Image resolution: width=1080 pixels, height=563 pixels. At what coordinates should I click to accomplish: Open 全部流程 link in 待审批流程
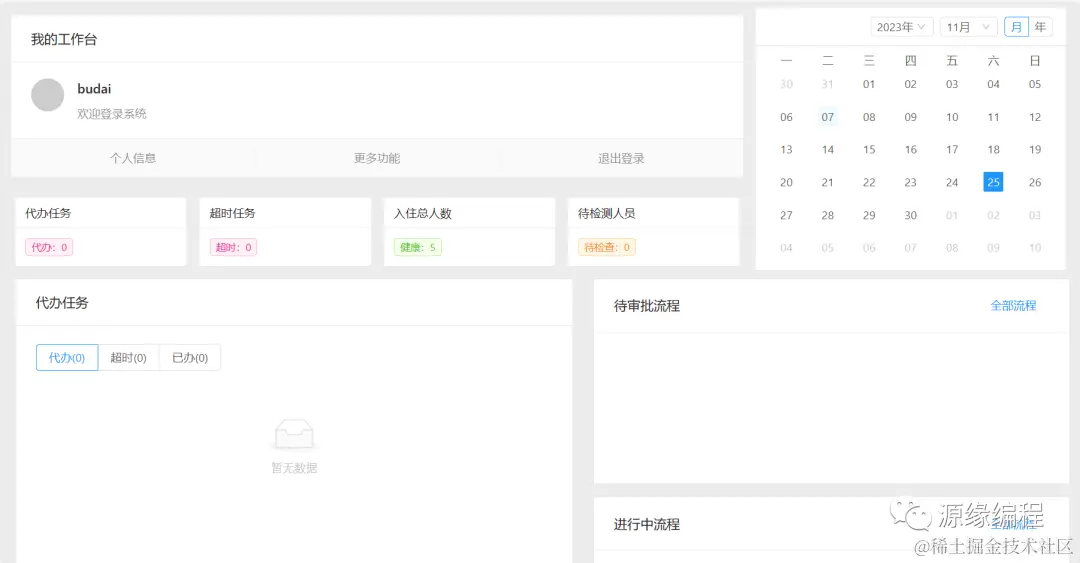pos(1013,305)
